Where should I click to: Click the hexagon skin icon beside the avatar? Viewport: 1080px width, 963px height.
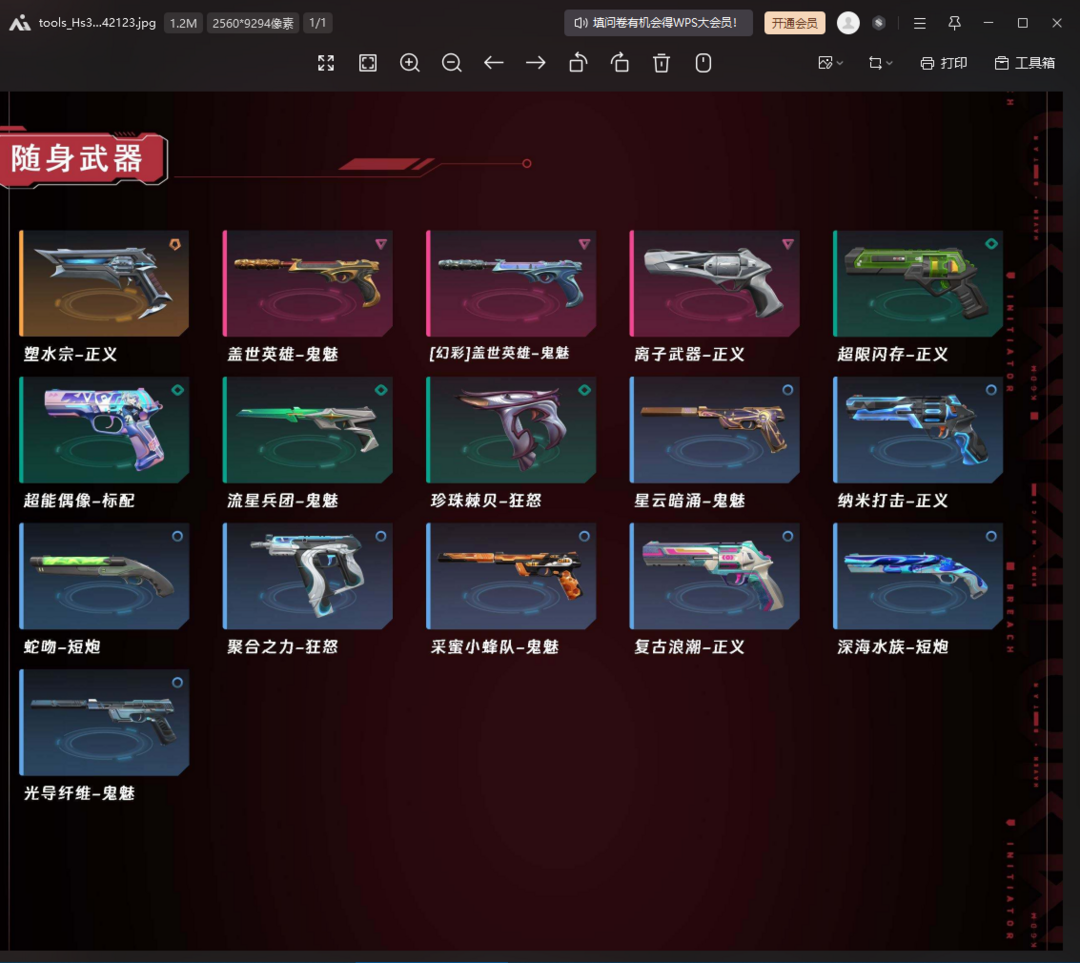tap(878, 23)
